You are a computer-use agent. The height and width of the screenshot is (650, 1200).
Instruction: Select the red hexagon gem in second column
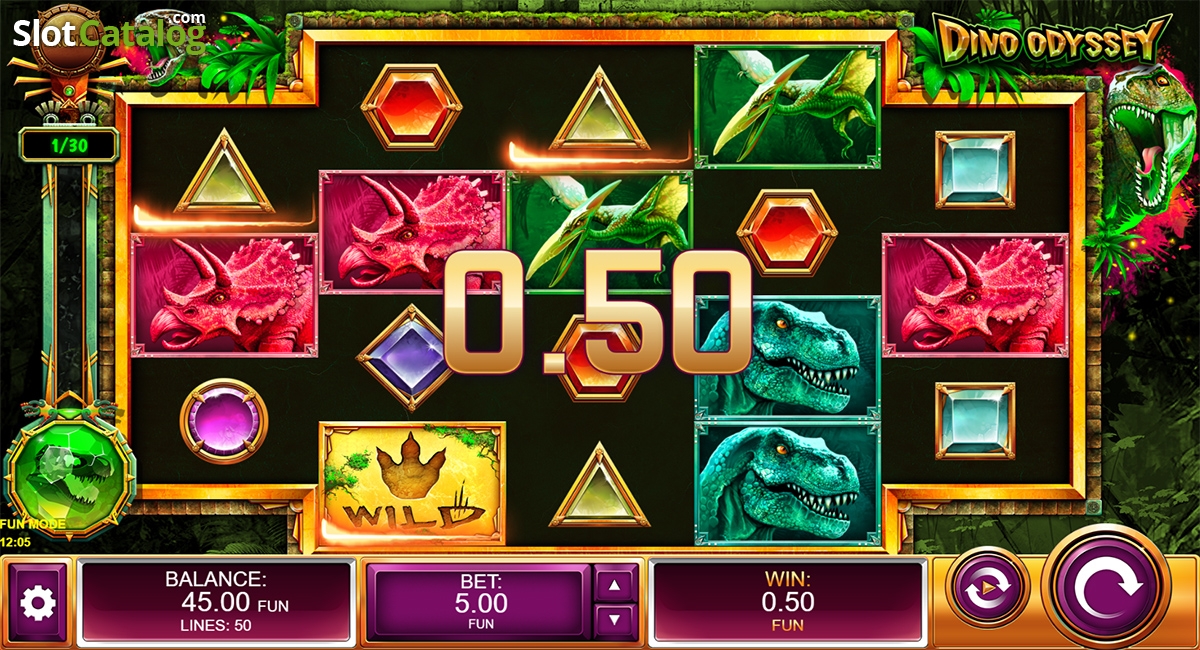411,107
